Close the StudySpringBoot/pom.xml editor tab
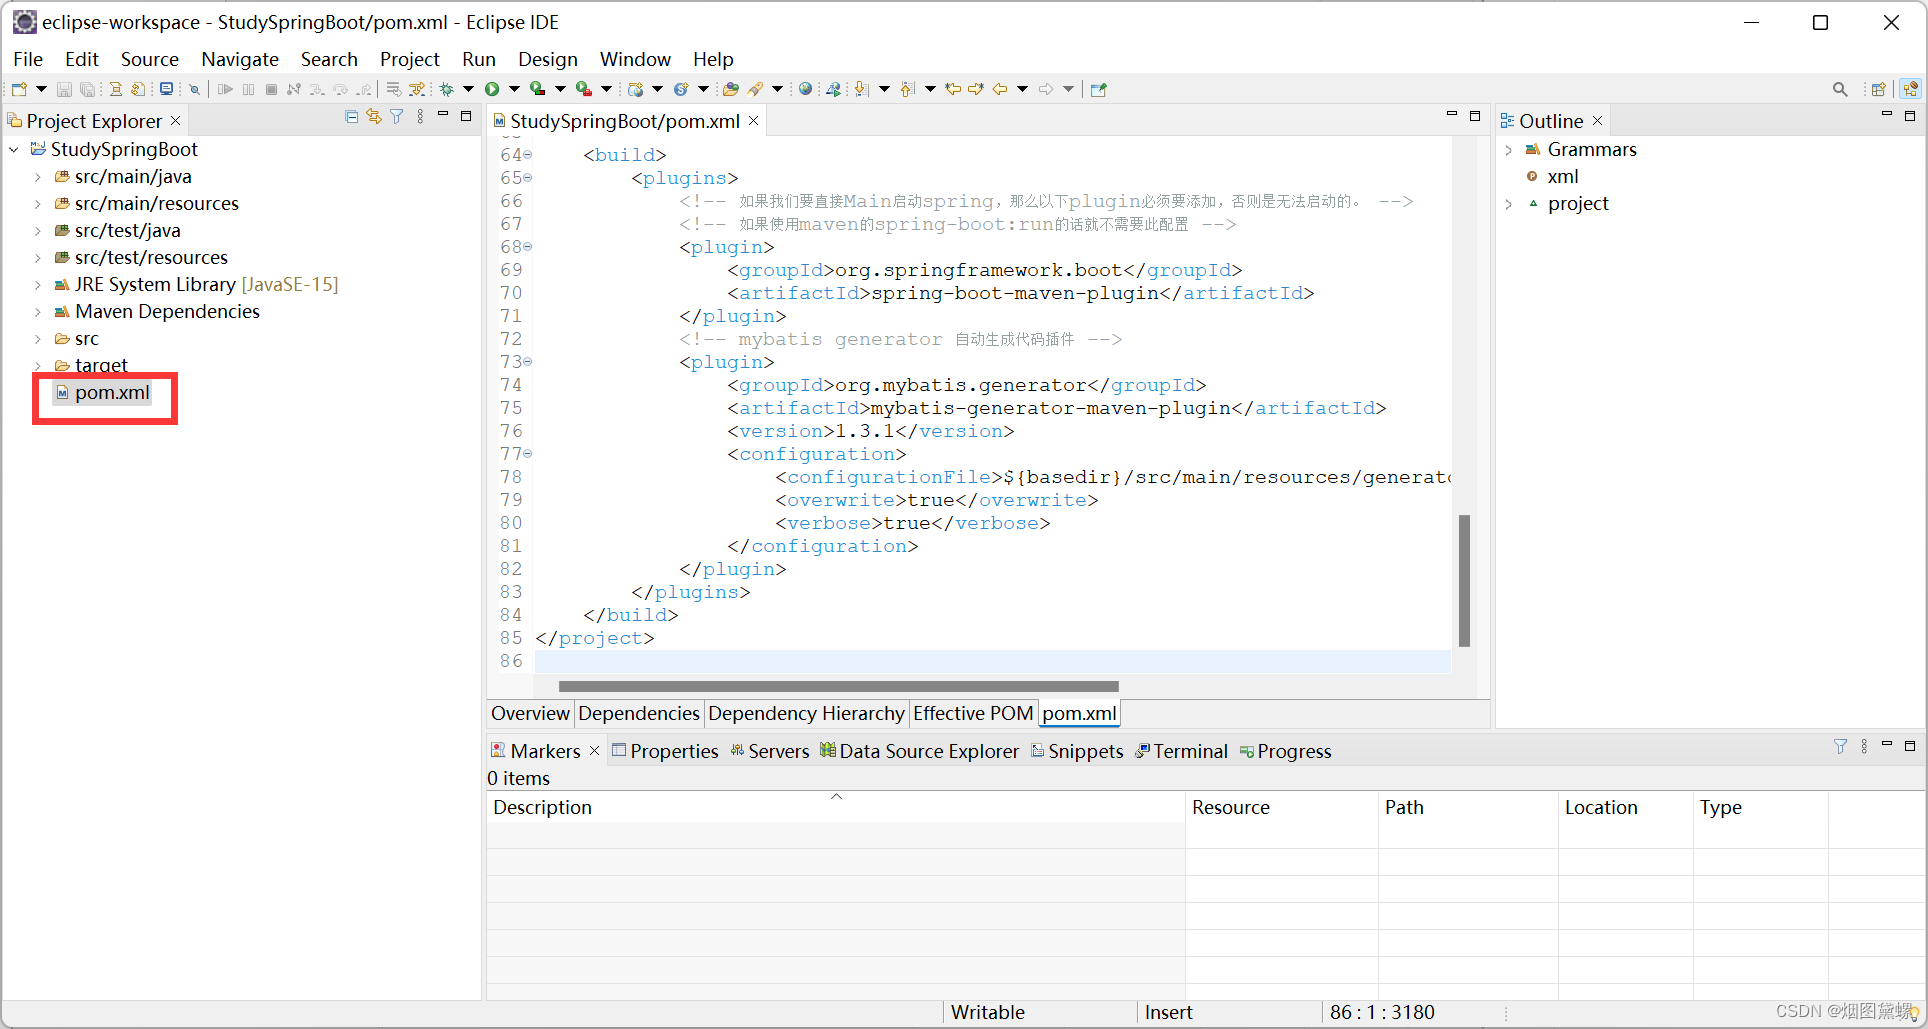This screenshot has width=1928, height=1029. point(754,121)
